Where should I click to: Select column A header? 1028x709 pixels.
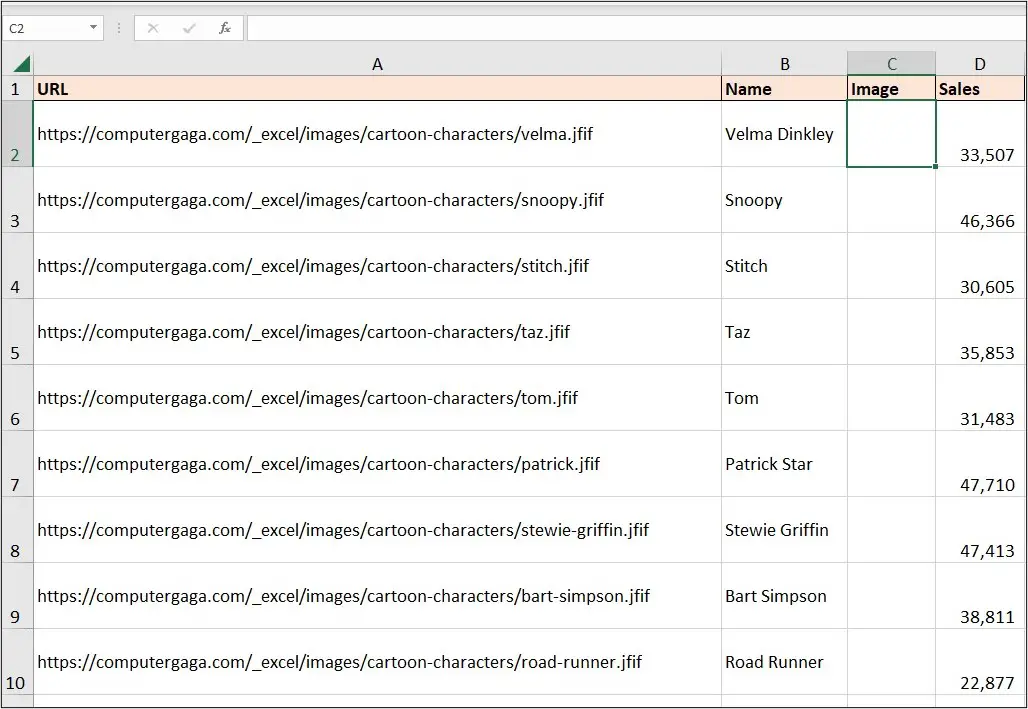(377, 62)
